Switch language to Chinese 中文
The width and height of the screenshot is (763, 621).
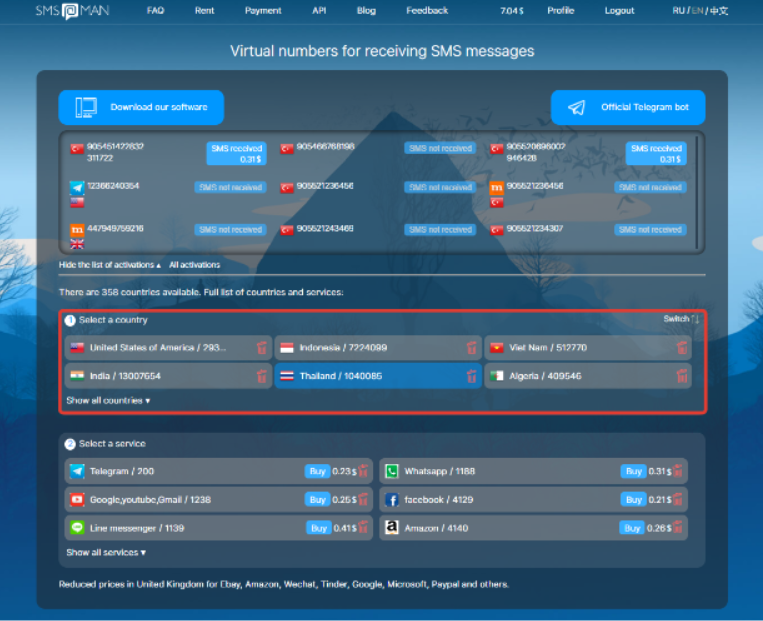click(719, 11)
